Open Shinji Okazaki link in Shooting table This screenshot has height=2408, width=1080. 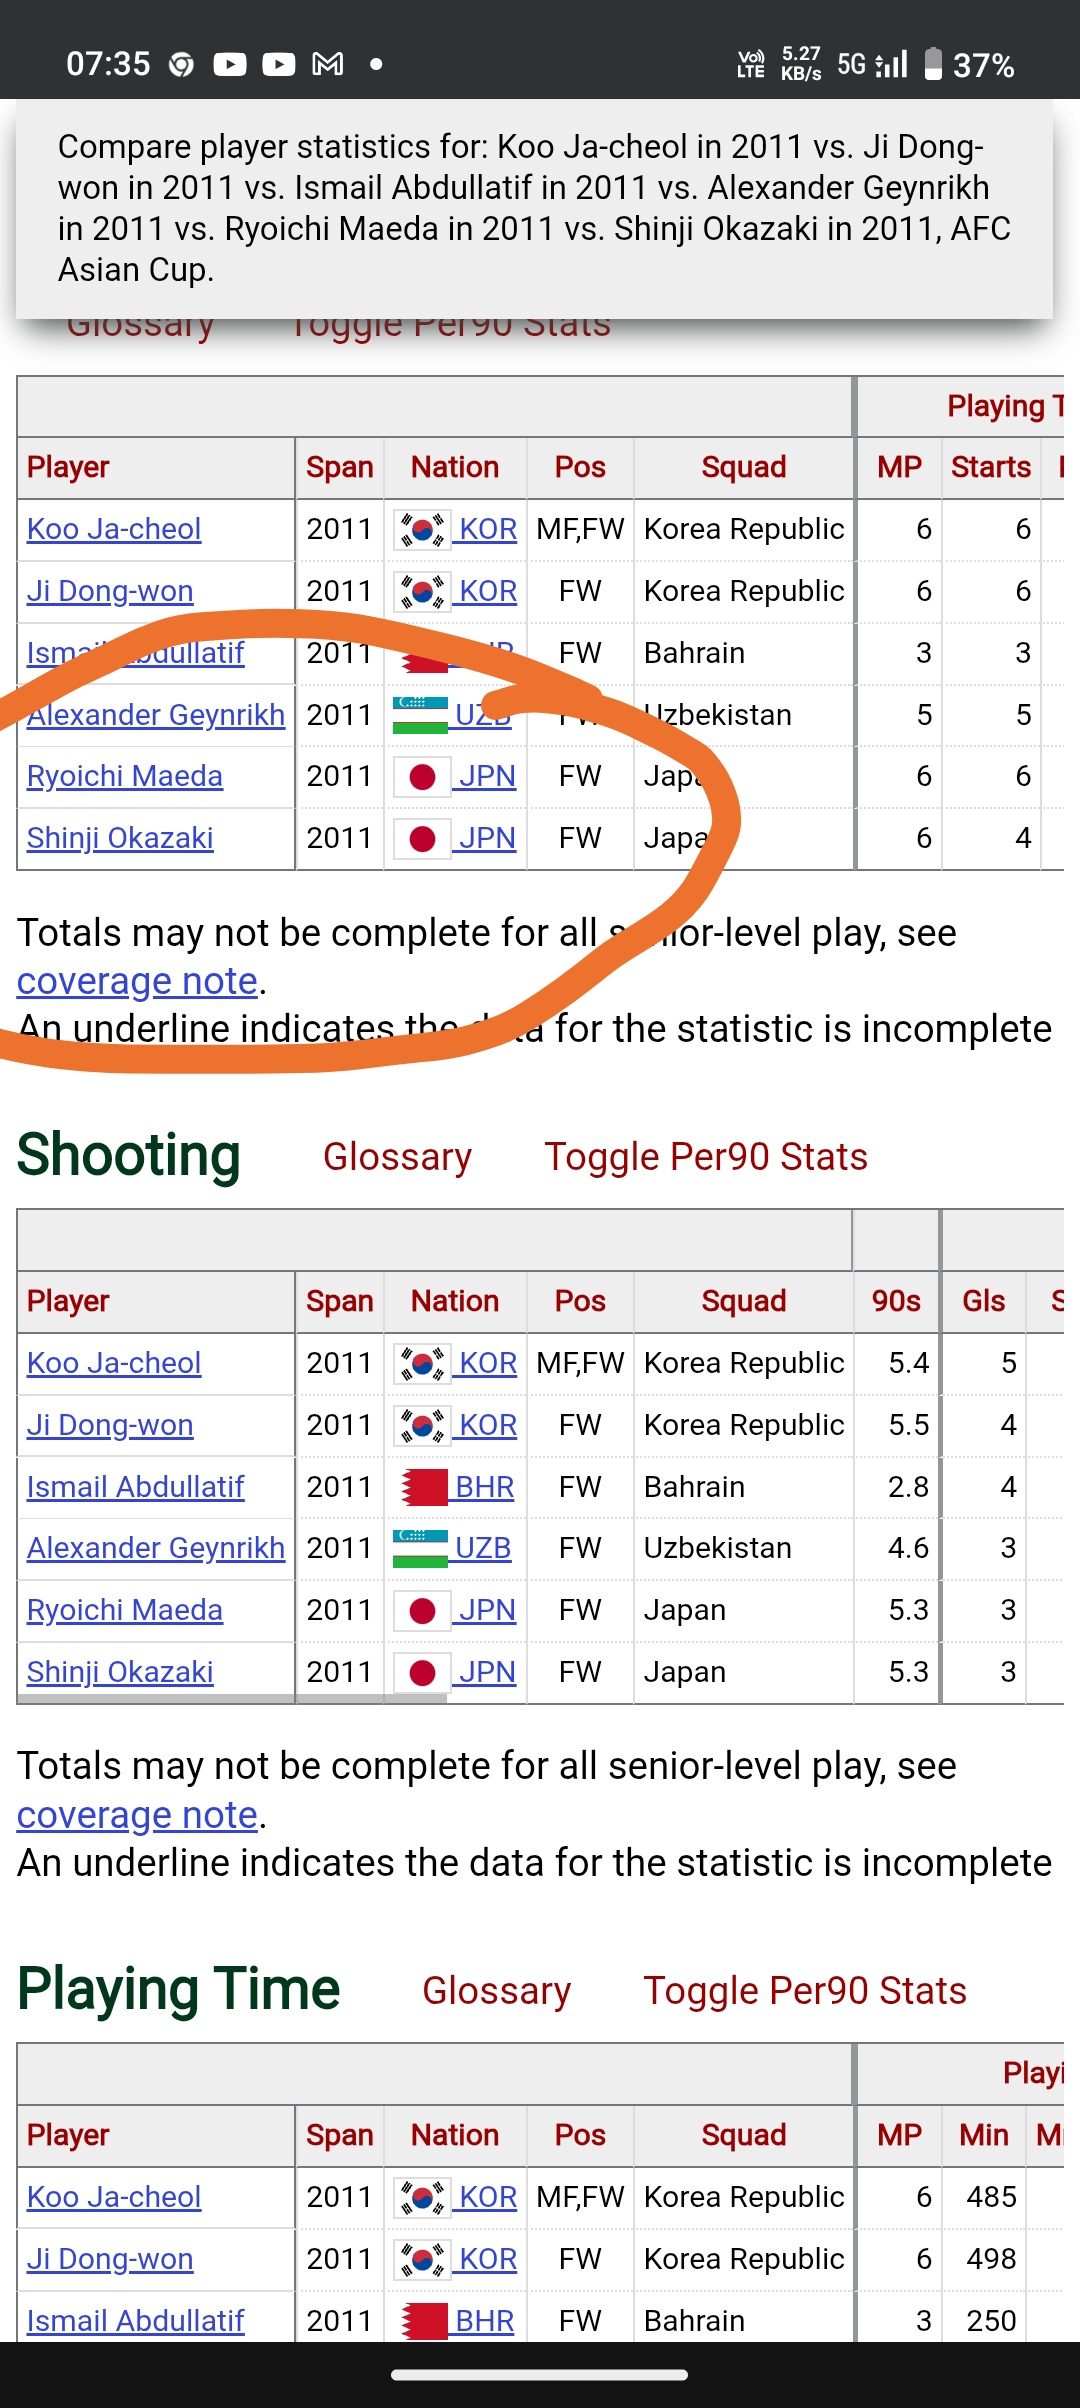120,1672
